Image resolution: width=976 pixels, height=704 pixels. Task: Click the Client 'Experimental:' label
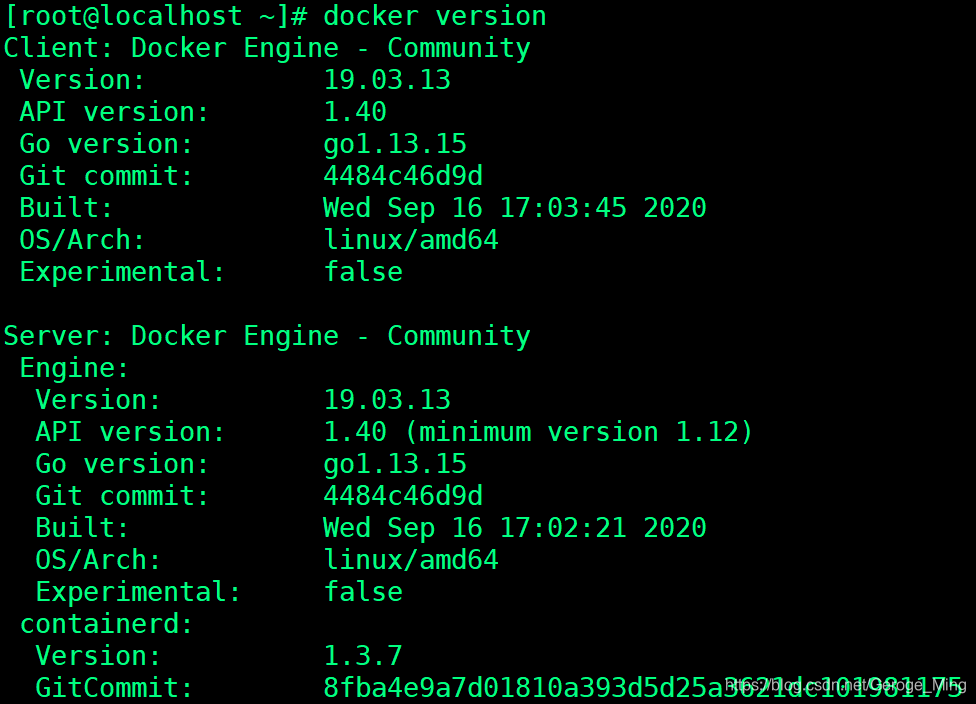click(123, 272)
